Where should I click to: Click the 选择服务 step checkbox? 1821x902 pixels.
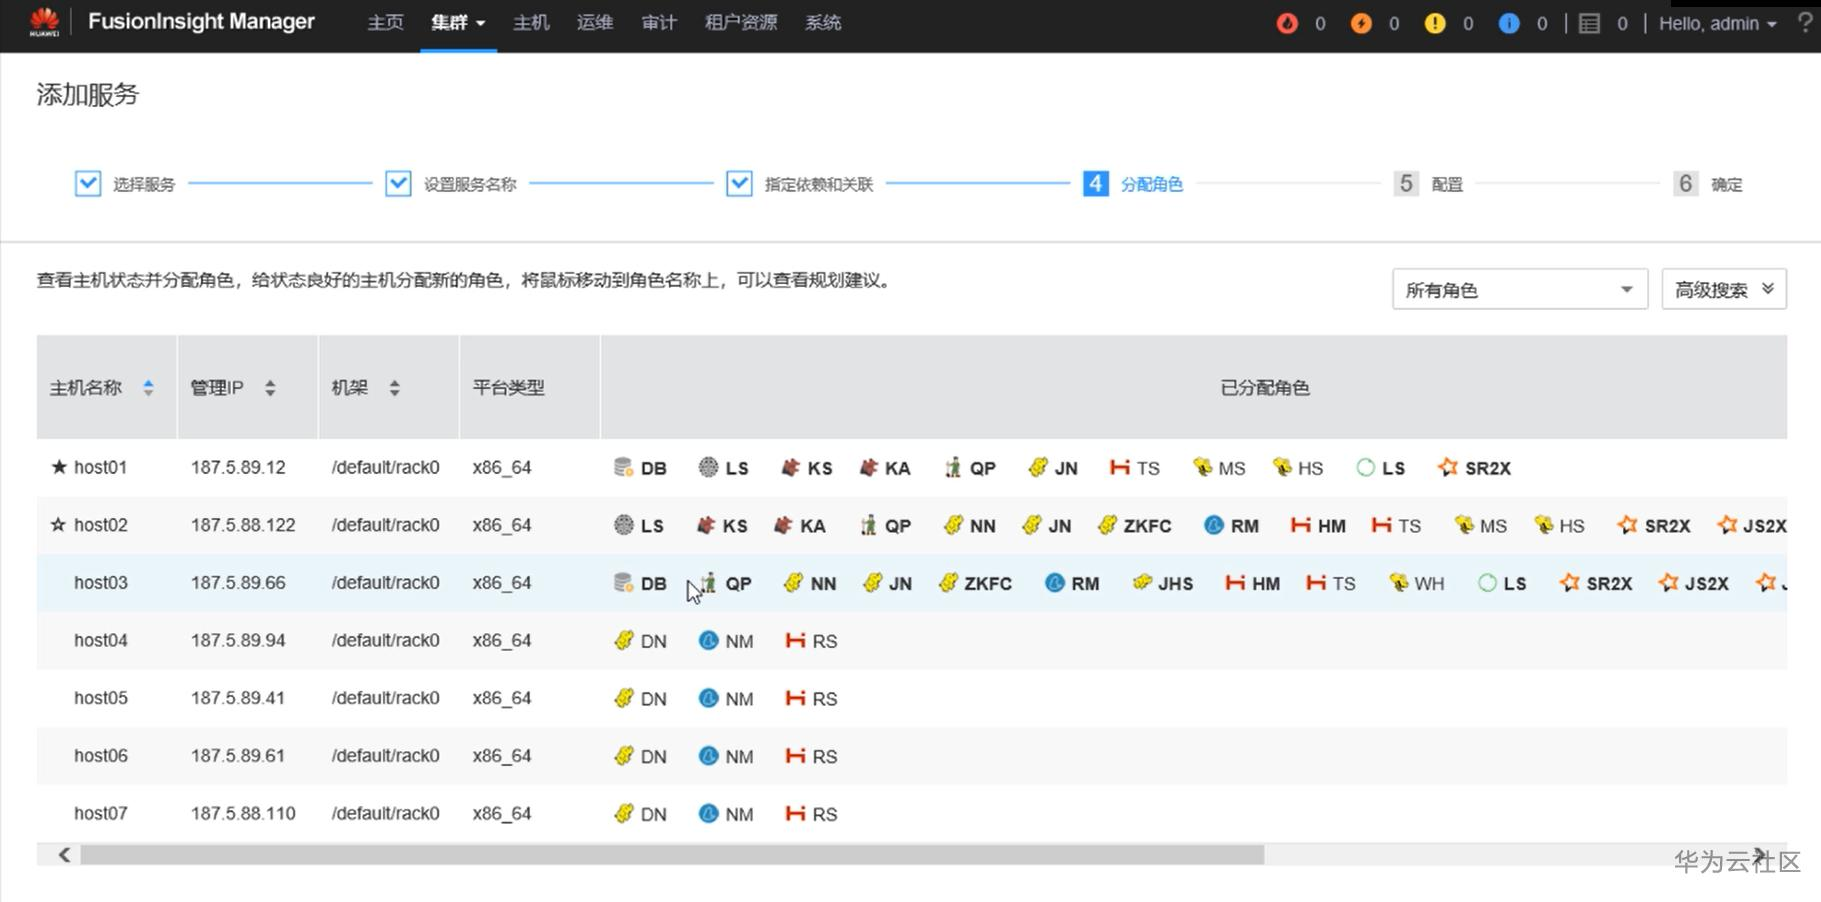coord(88,184)
